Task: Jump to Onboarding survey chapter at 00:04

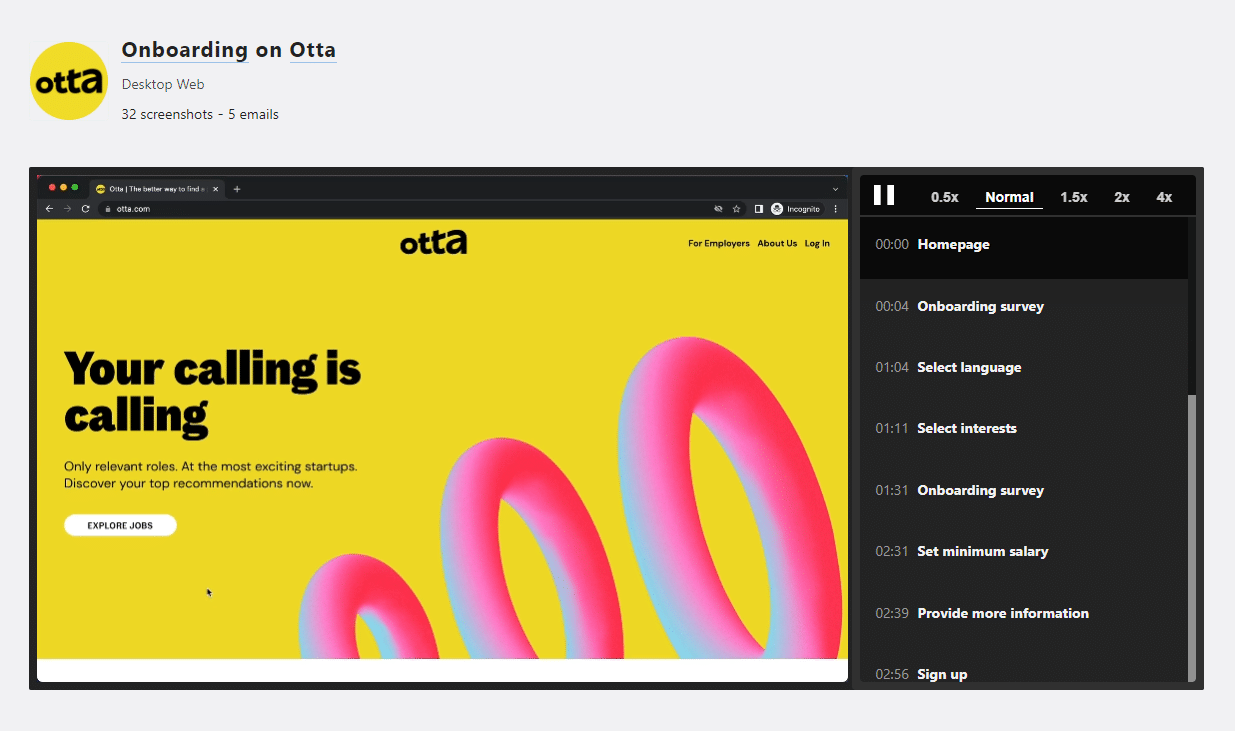Action: [1024, 307]
